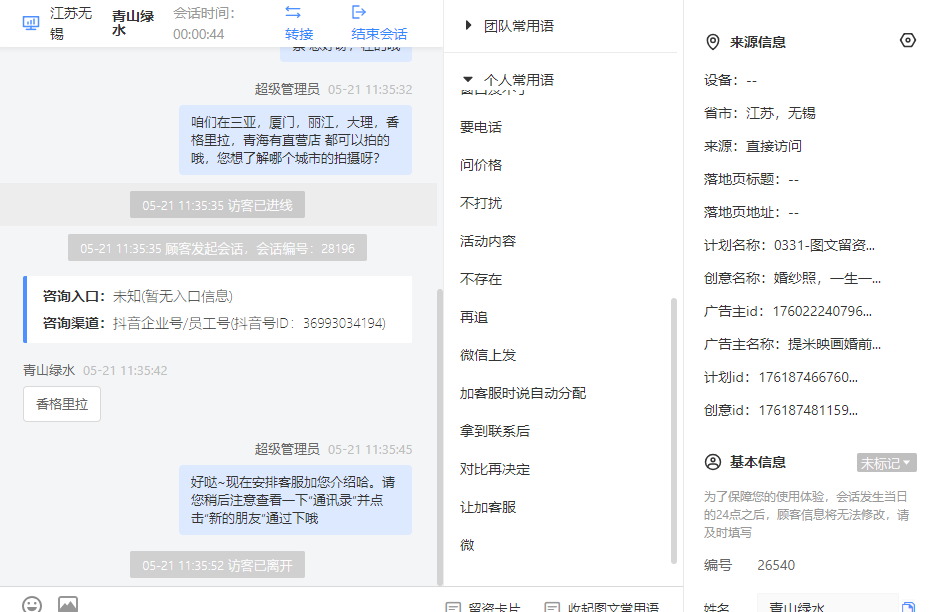
Task: Choose the 对比再决定 quick phrase
Action: pos(495,469)
